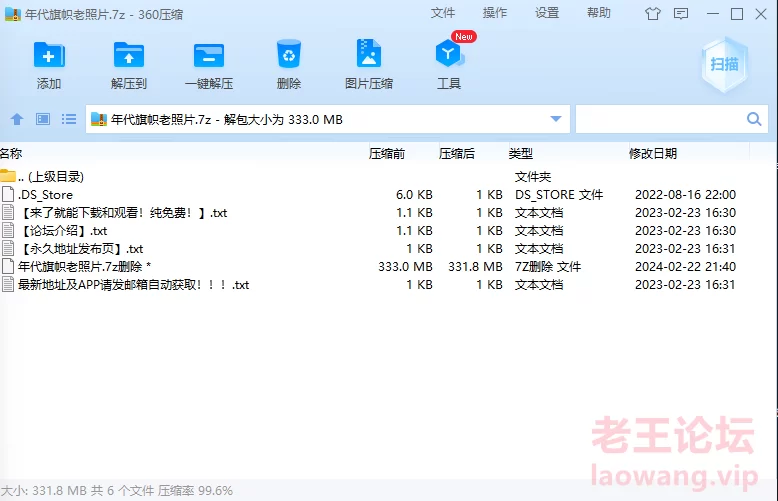Screen dimensions: 778x501
Task: Expand the archive path dropdown arrow
Action: (556, 120)
